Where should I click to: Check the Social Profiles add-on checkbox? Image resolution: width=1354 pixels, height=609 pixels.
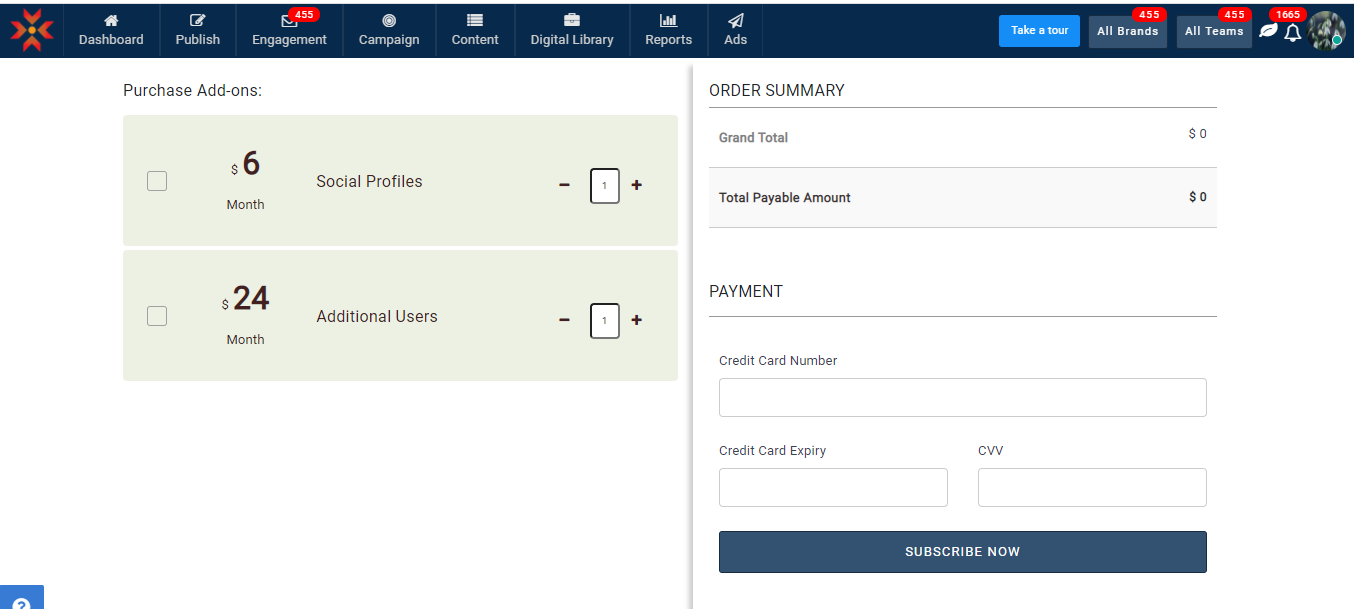click(157, 181)
